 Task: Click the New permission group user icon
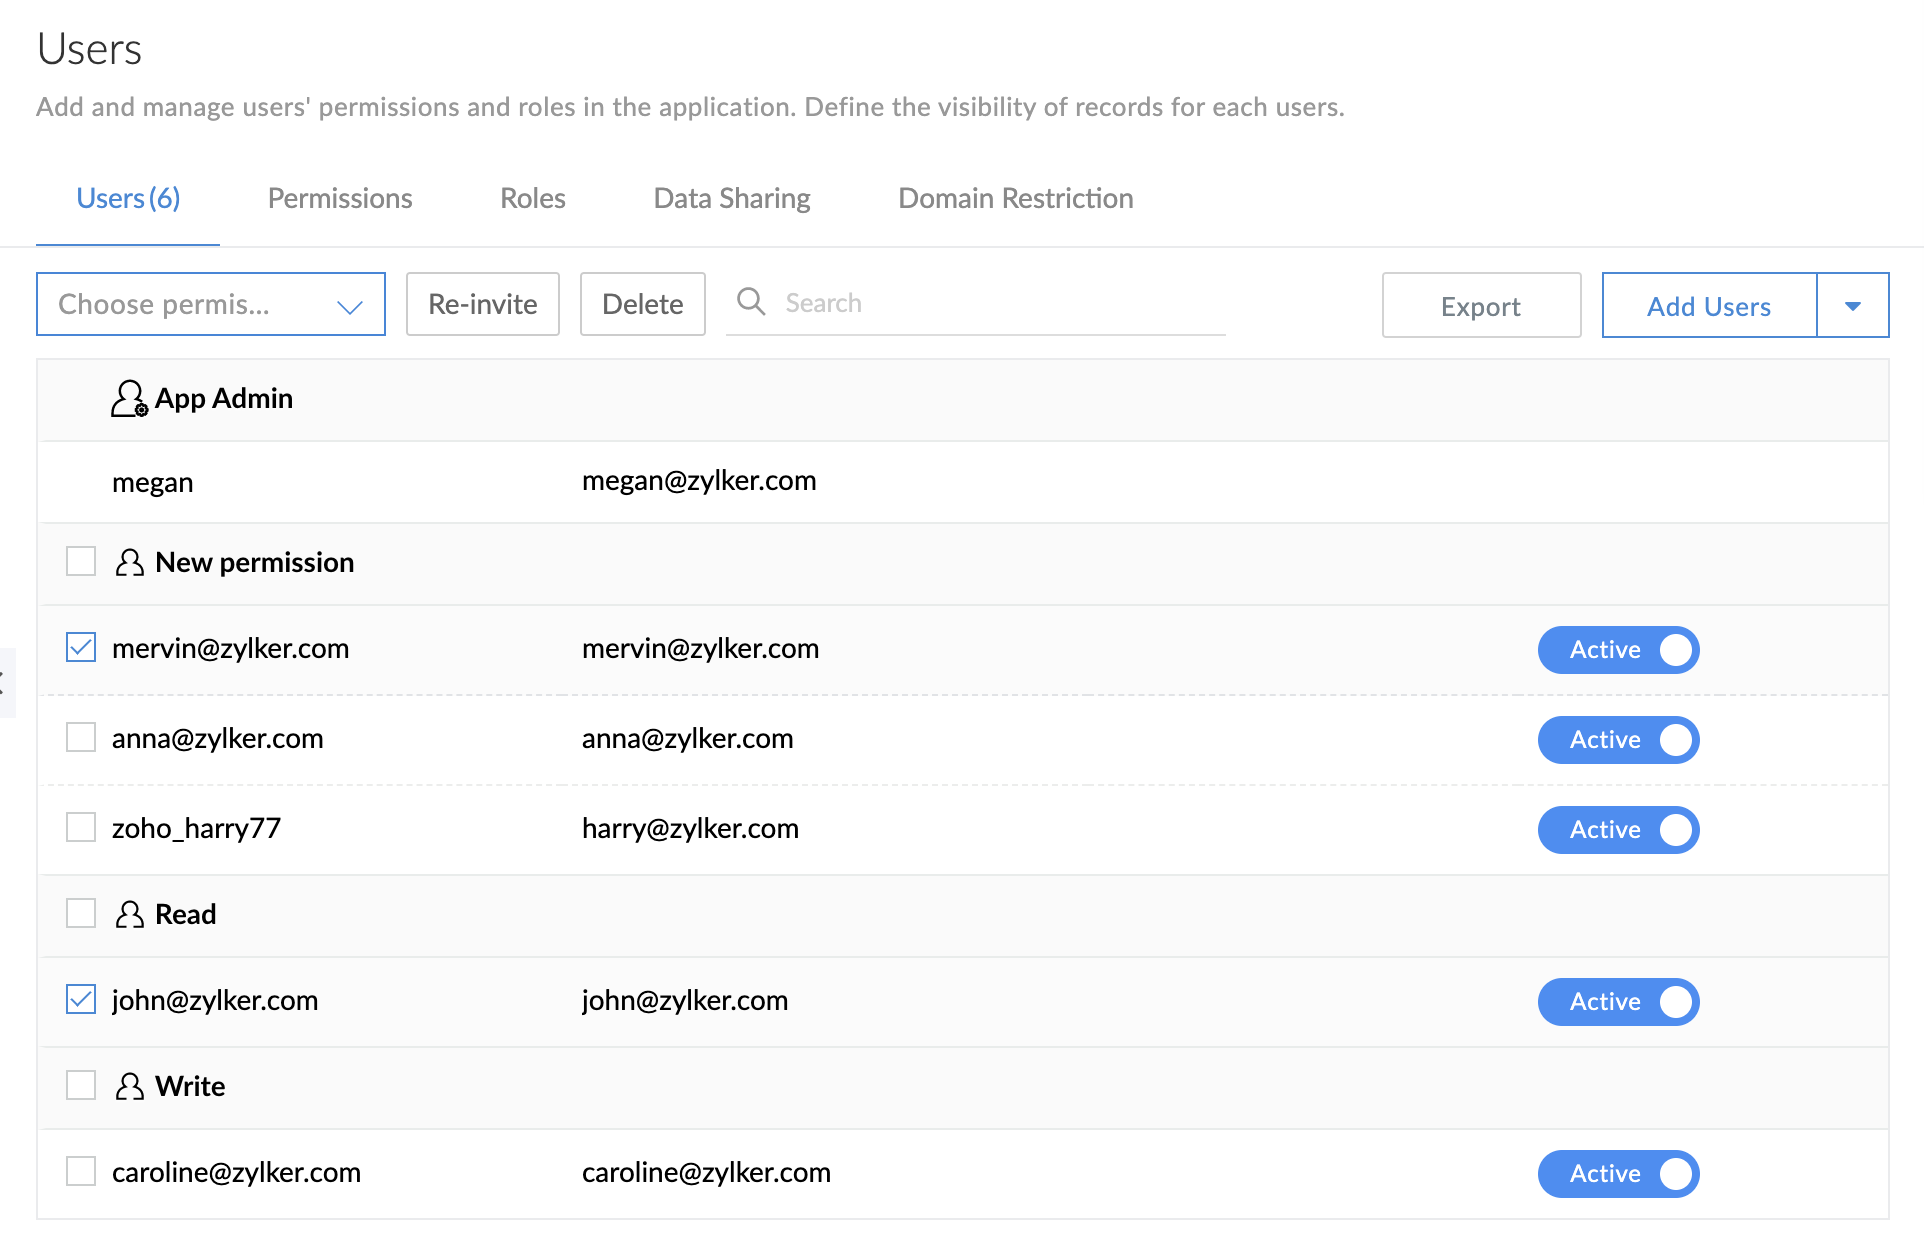point(129,562)
